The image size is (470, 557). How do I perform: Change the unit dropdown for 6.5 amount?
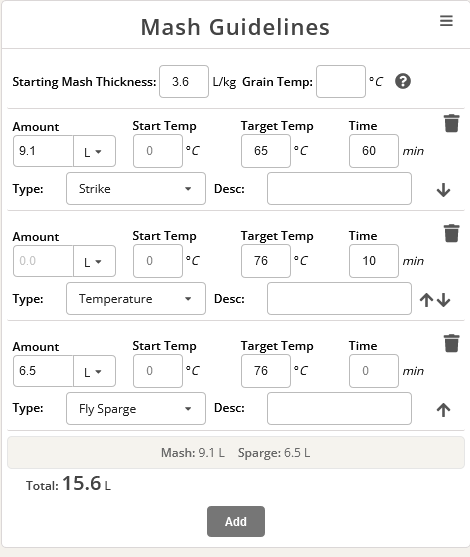click(94, 371)
